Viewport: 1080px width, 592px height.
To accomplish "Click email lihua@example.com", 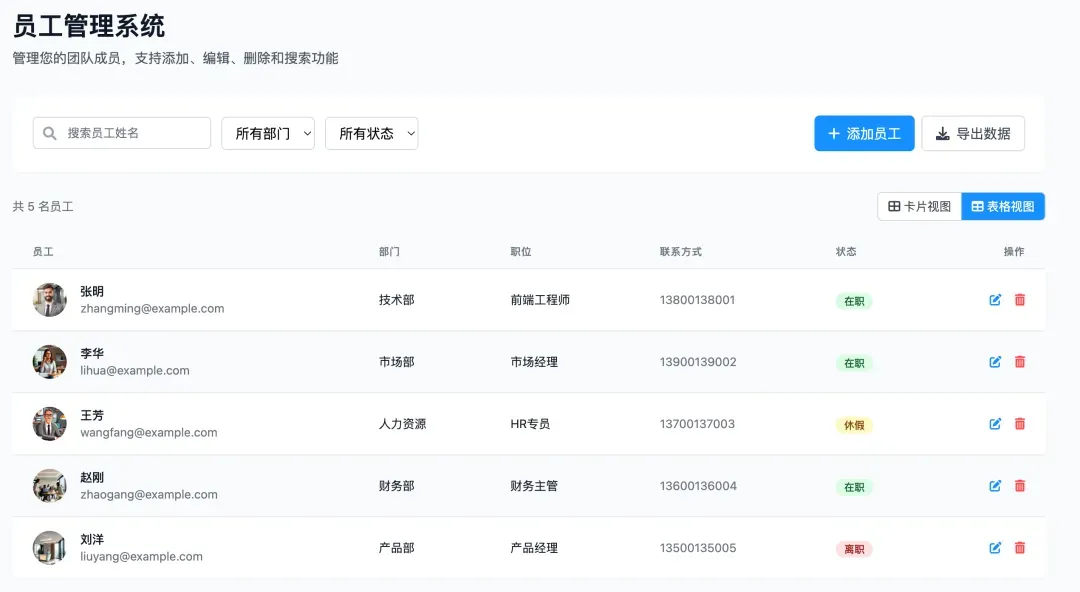I will (x=135, y=371).
